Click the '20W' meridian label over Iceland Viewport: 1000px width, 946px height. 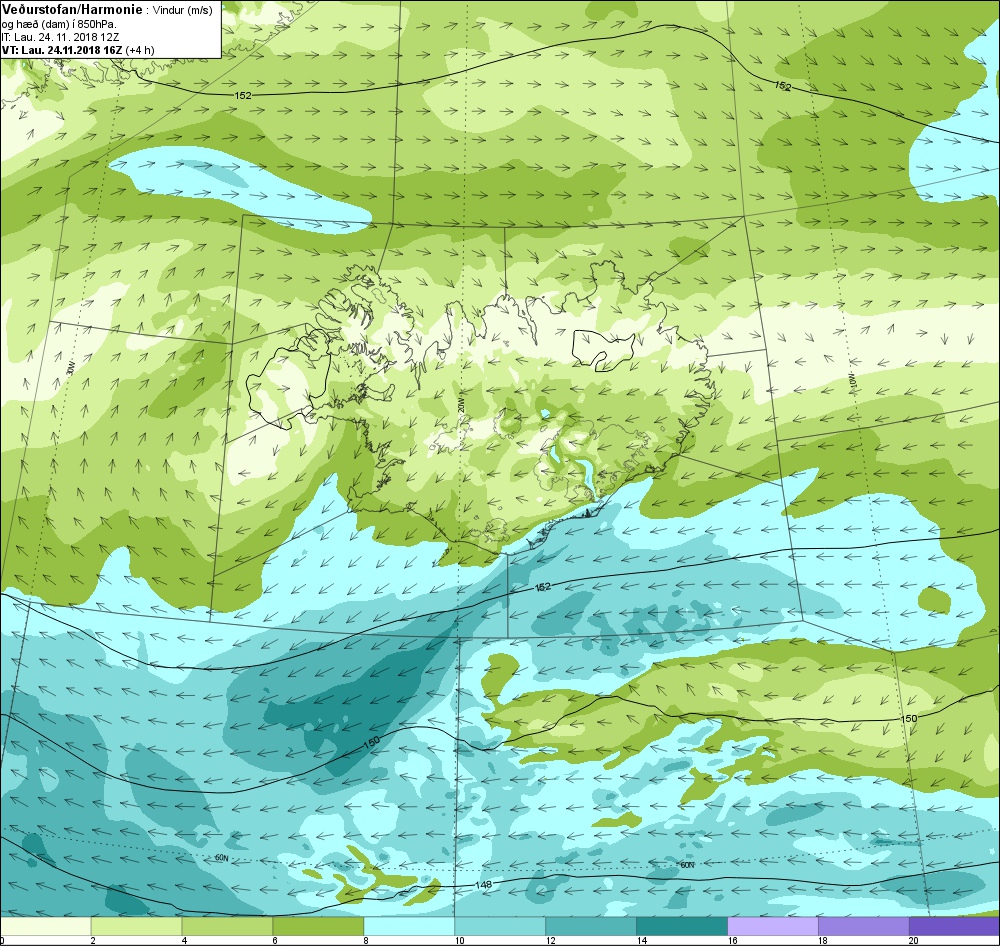click(x=460, y=407)
